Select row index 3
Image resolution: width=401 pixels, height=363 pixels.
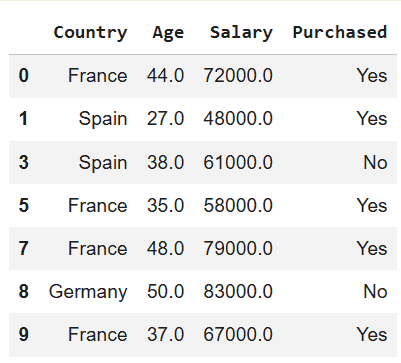pos(24,162)
